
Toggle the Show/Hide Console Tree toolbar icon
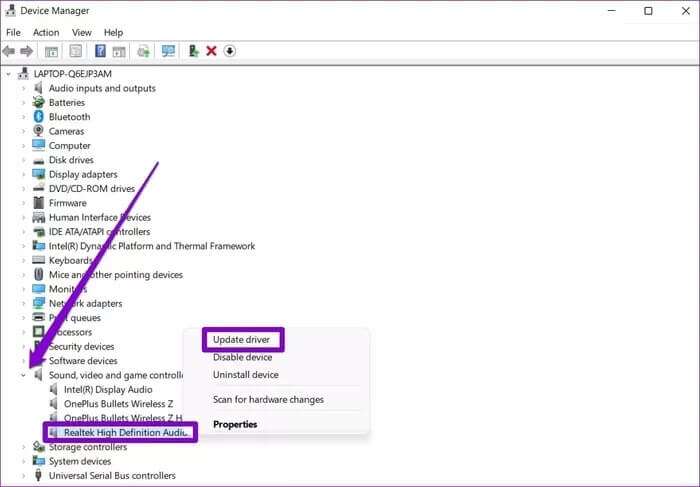point(51,51)
